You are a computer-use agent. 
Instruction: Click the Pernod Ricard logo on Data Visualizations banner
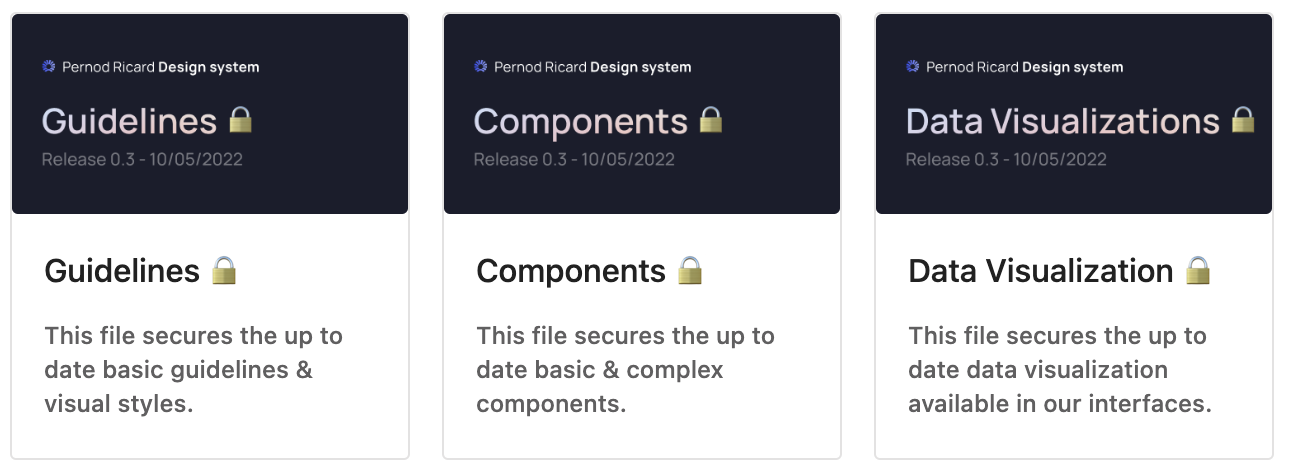pos(912,67)
